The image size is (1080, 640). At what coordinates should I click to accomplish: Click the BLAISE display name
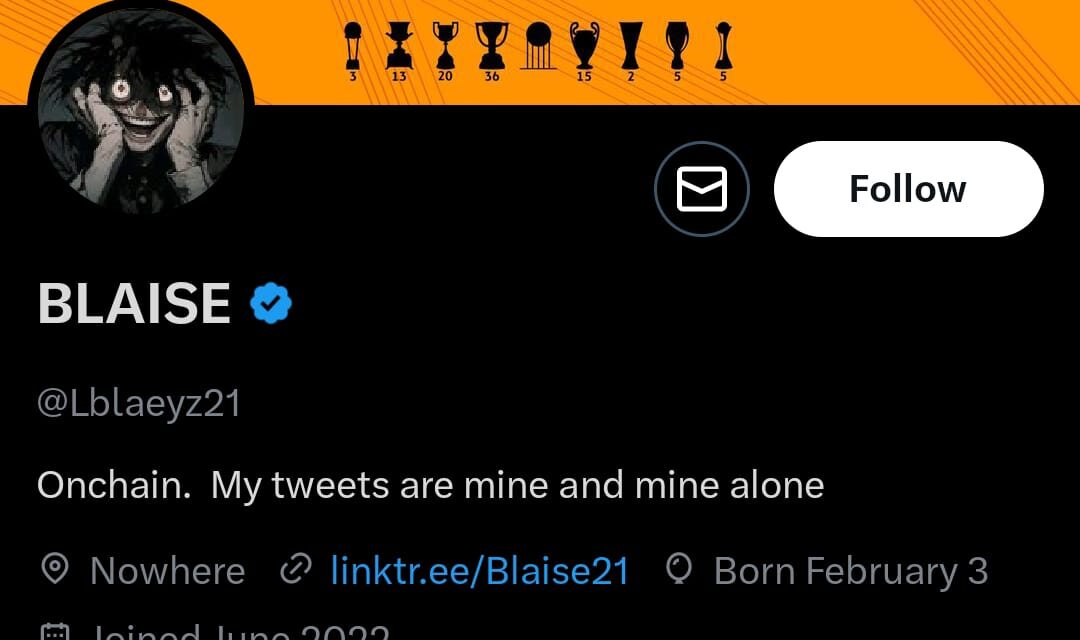[x=134, y=304]
